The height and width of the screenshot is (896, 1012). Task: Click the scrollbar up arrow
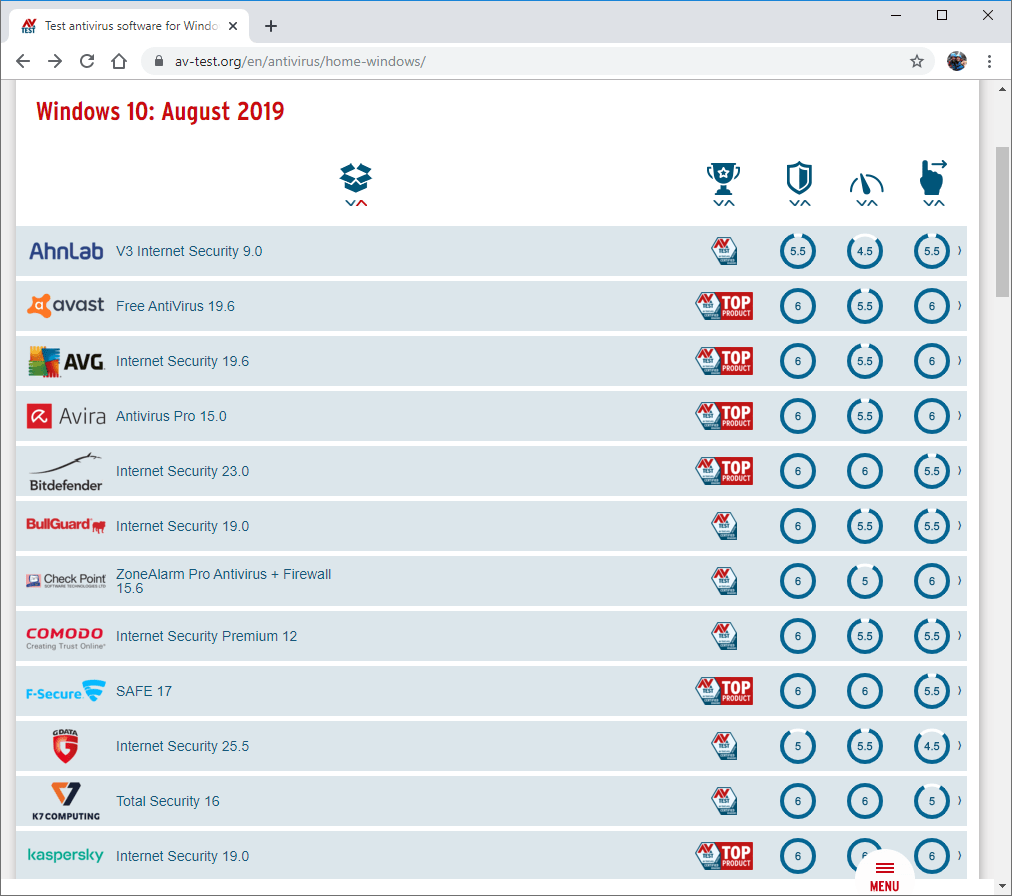(x=1002, y=89)
